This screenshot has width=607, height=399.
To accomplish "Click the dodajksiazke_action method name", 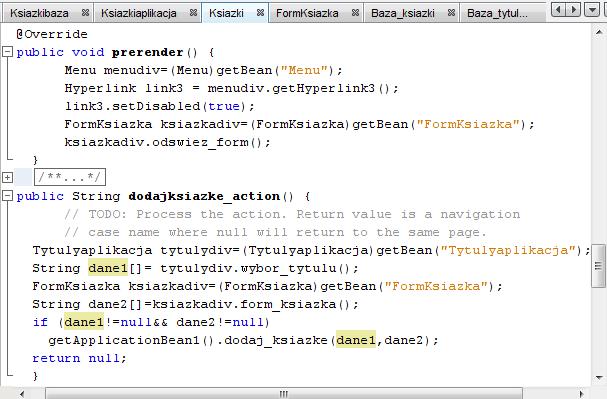I will click(x=204, y=196).
